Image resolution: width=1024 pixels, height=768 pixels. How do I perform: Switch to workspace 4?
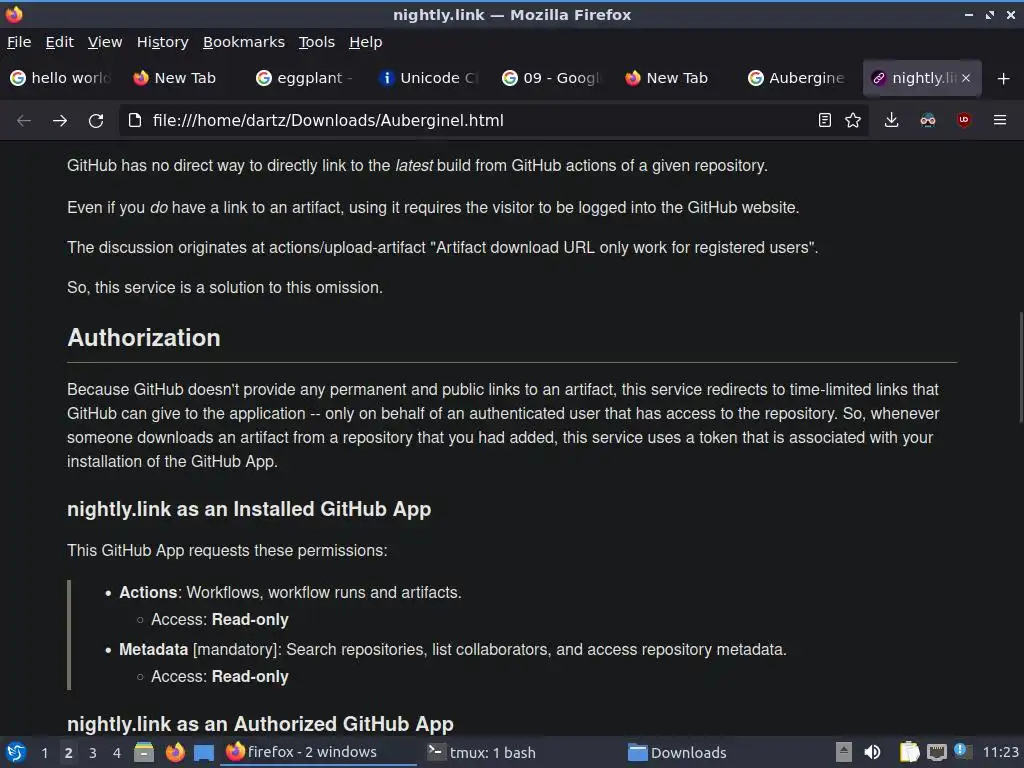point(117,753)
